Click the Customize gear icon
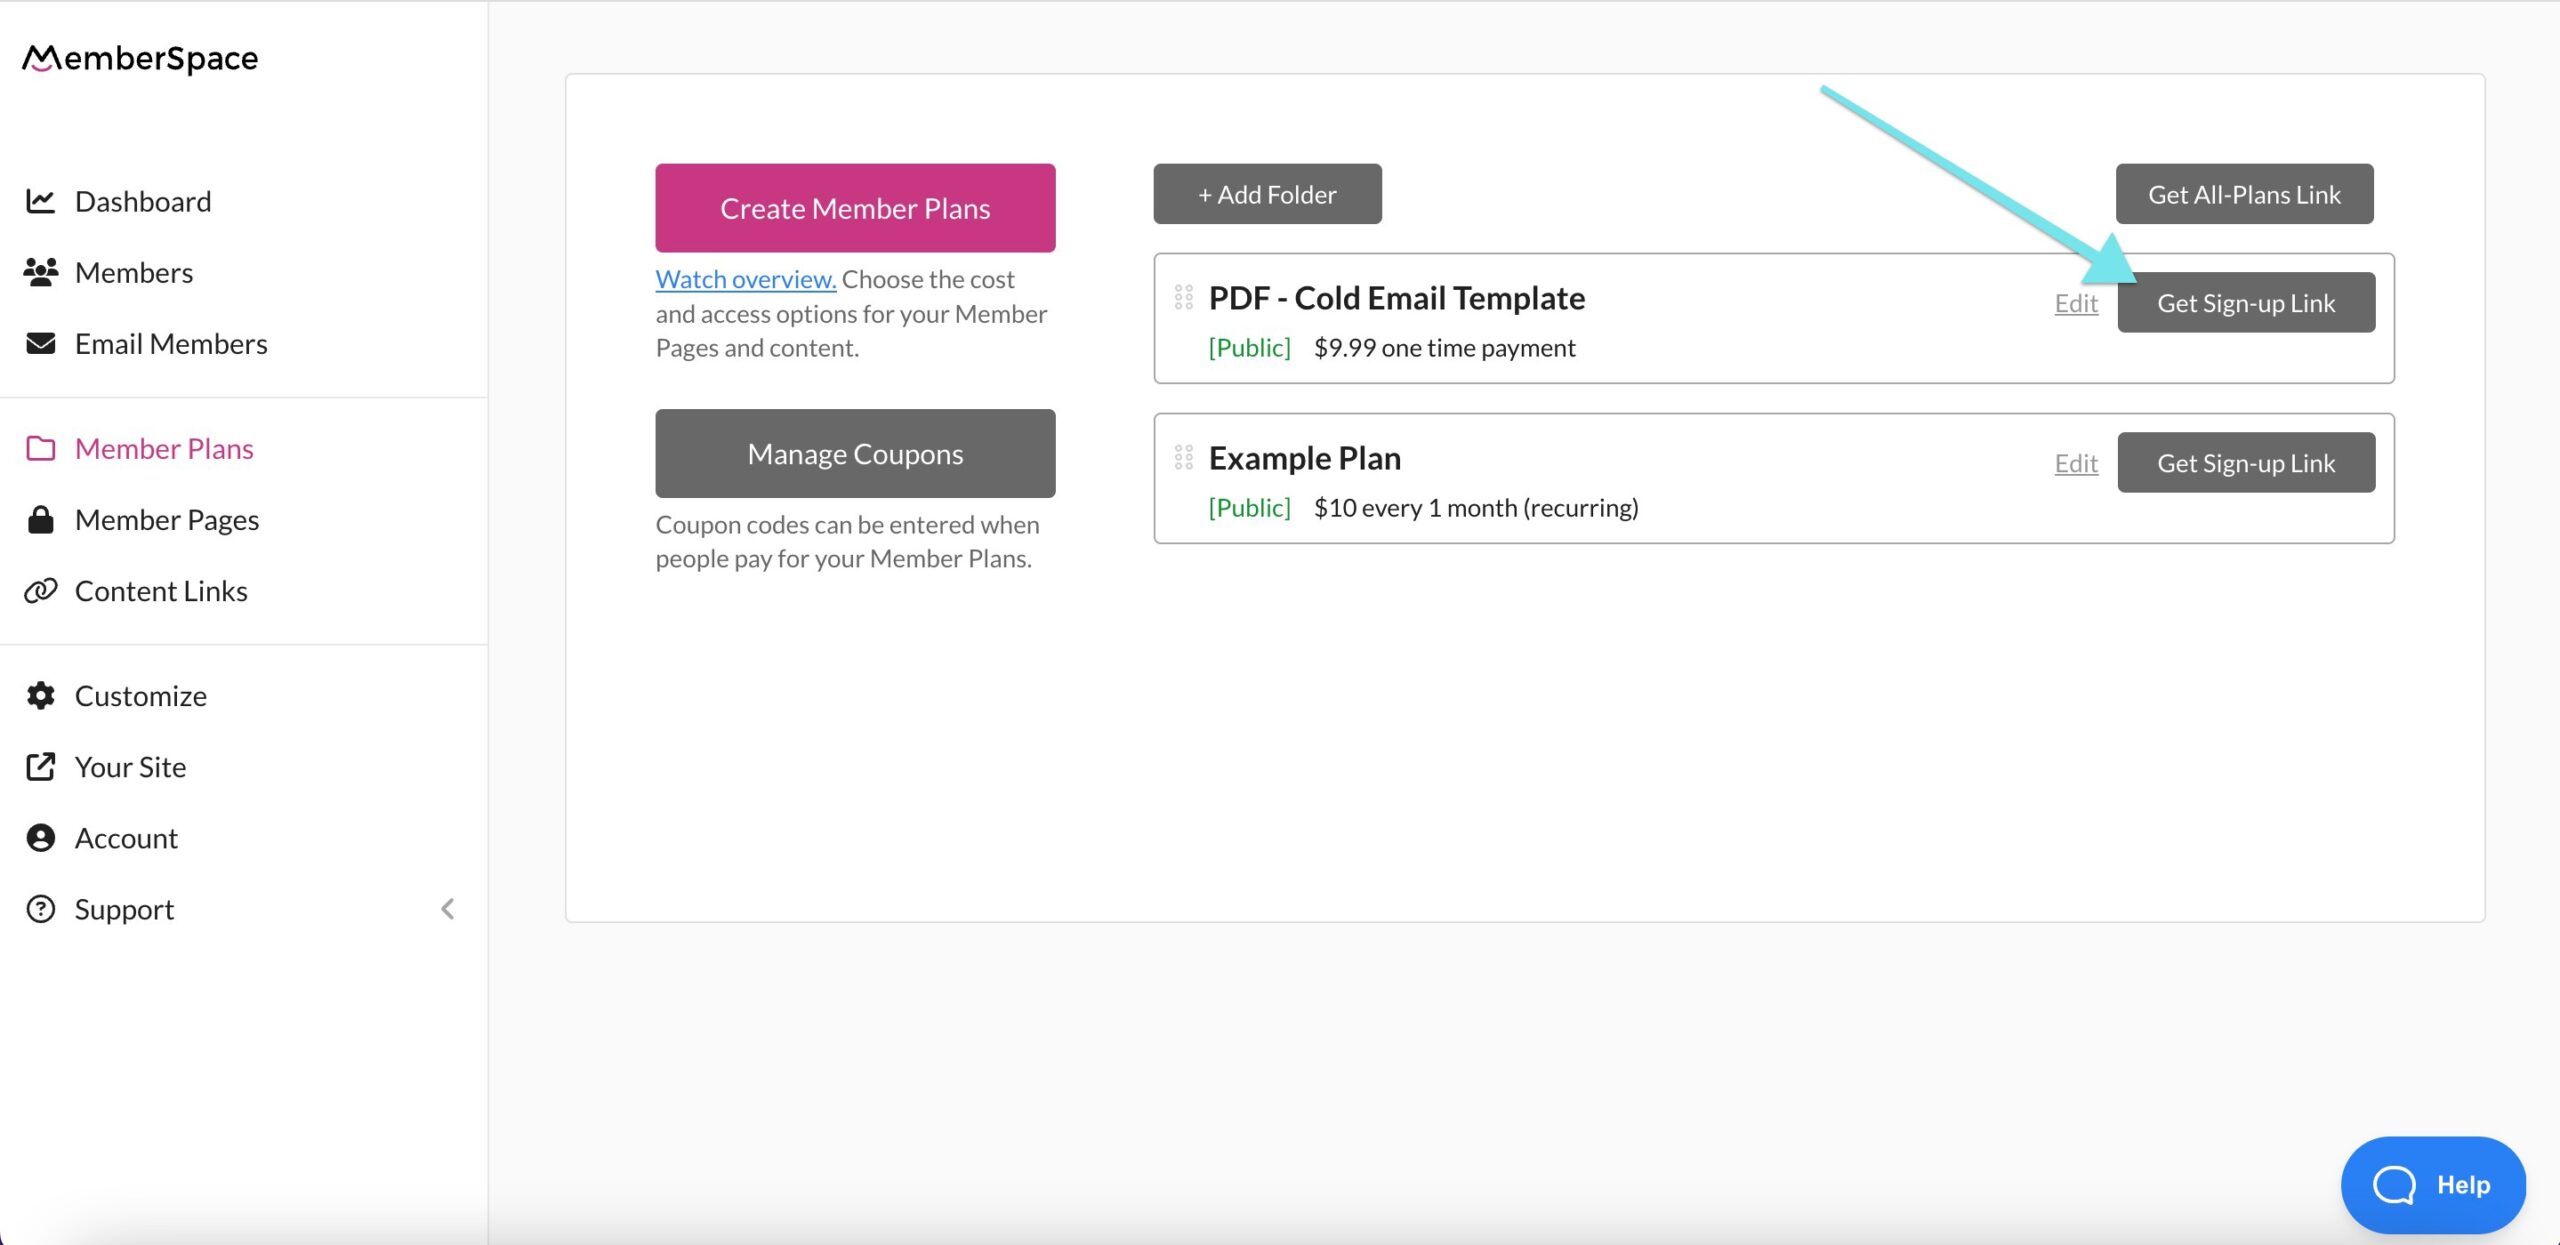Screen dimensions: 2560x1245 (40, 695)
